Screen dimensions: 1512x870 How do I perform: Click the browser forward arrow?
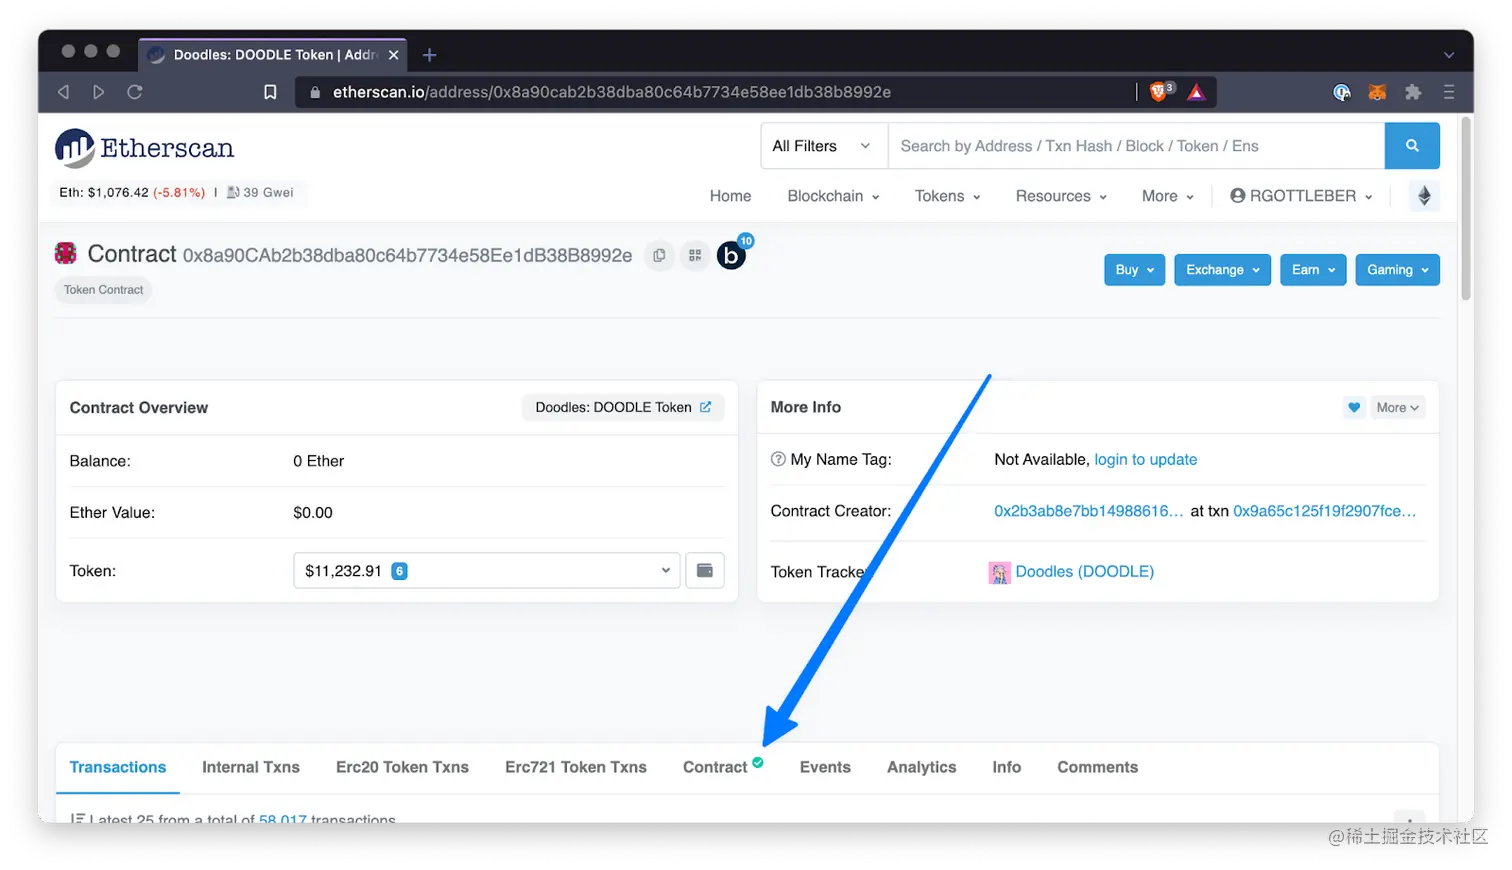click(98, 92)
